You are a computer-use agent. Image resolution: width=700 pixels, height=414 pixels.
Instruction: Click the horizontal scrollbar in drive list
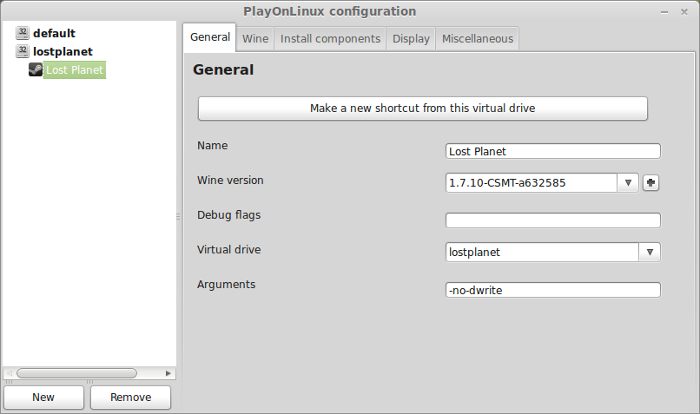(76, 373)
